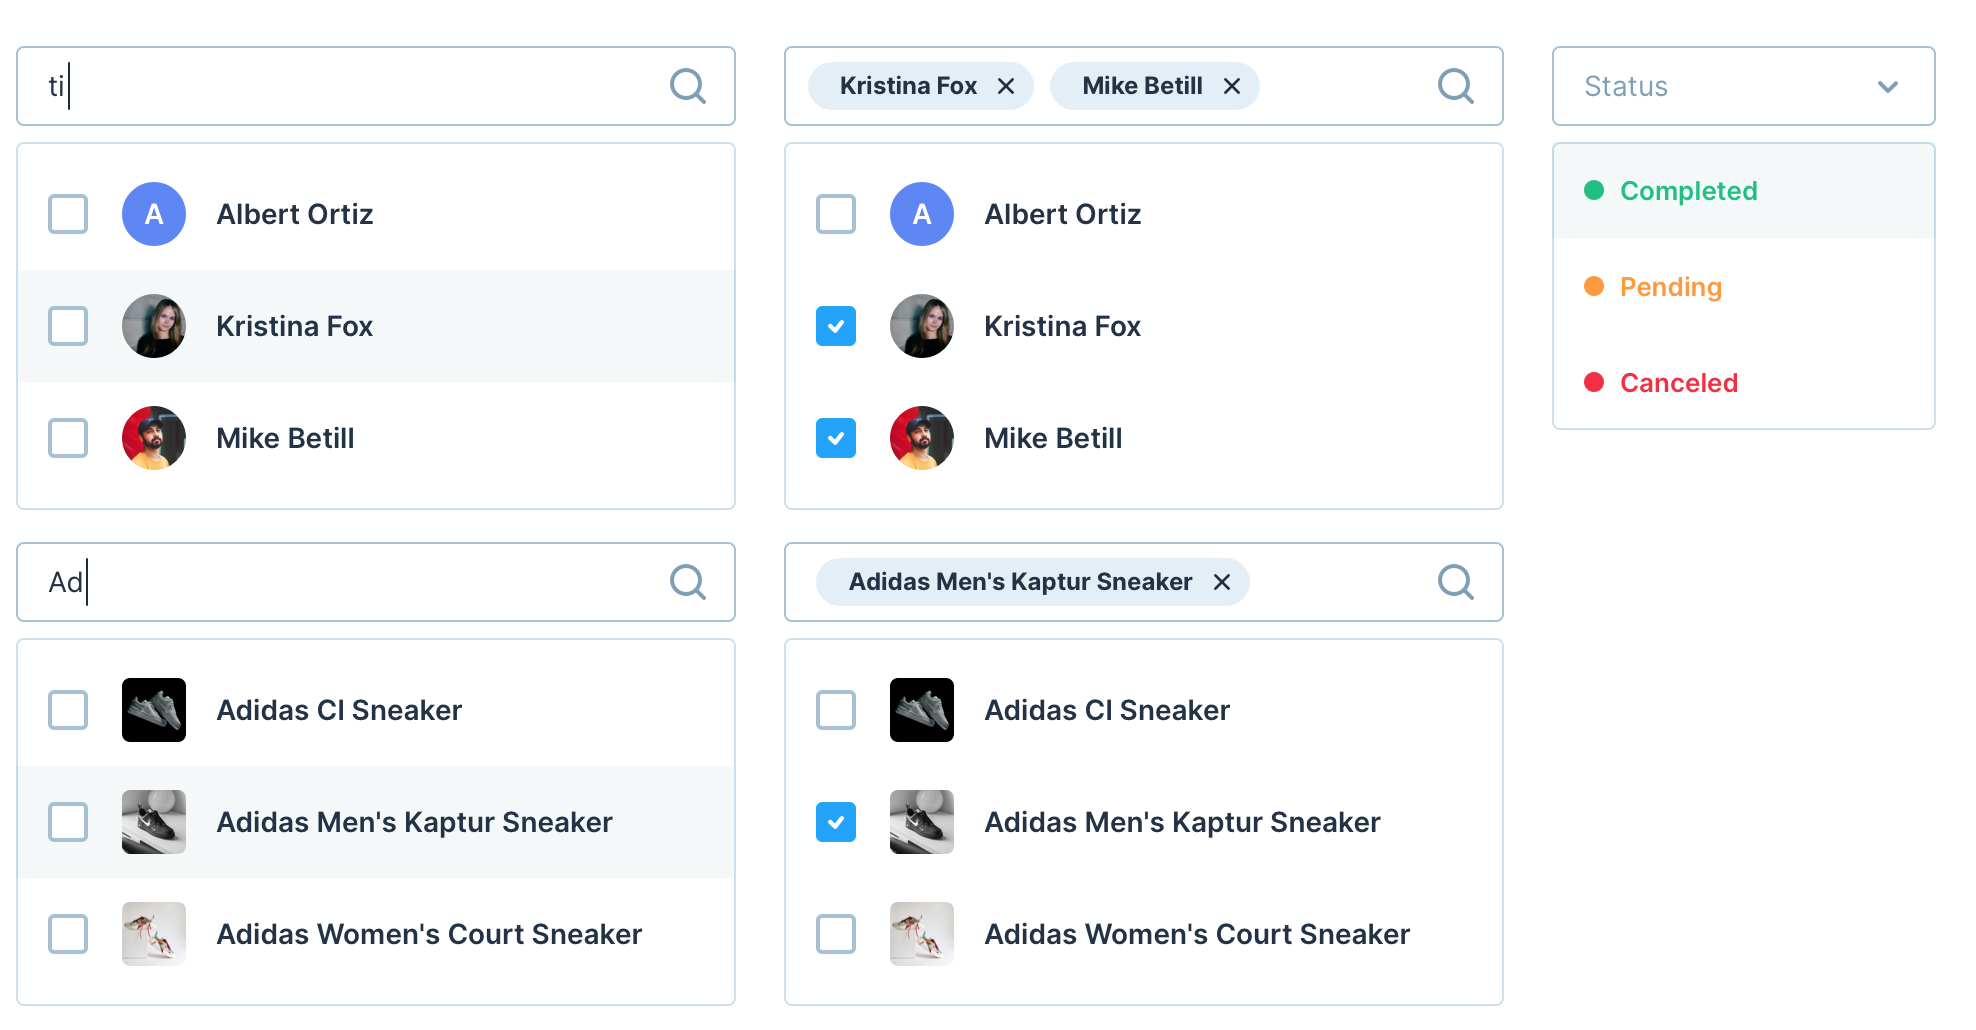Image resolution: width=1976 pixels, height=1030 pixels.
Task: Click Mike Betill avatar in right list
Action: 922,438
